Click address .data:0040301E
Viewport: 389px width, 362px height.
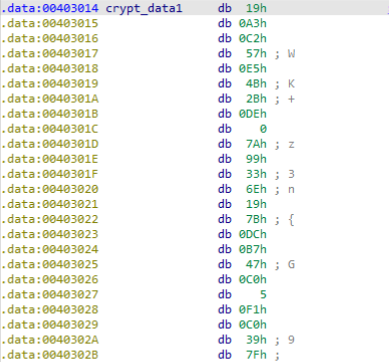pyautogui.click(x=50, y=159)
